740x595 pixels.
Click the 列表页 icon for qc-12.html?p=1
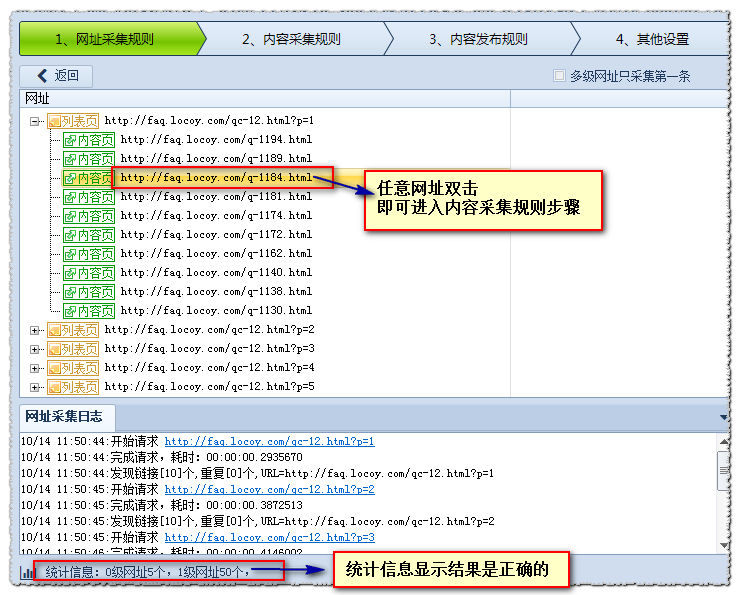pyautogui.click(x=73, y=121)
